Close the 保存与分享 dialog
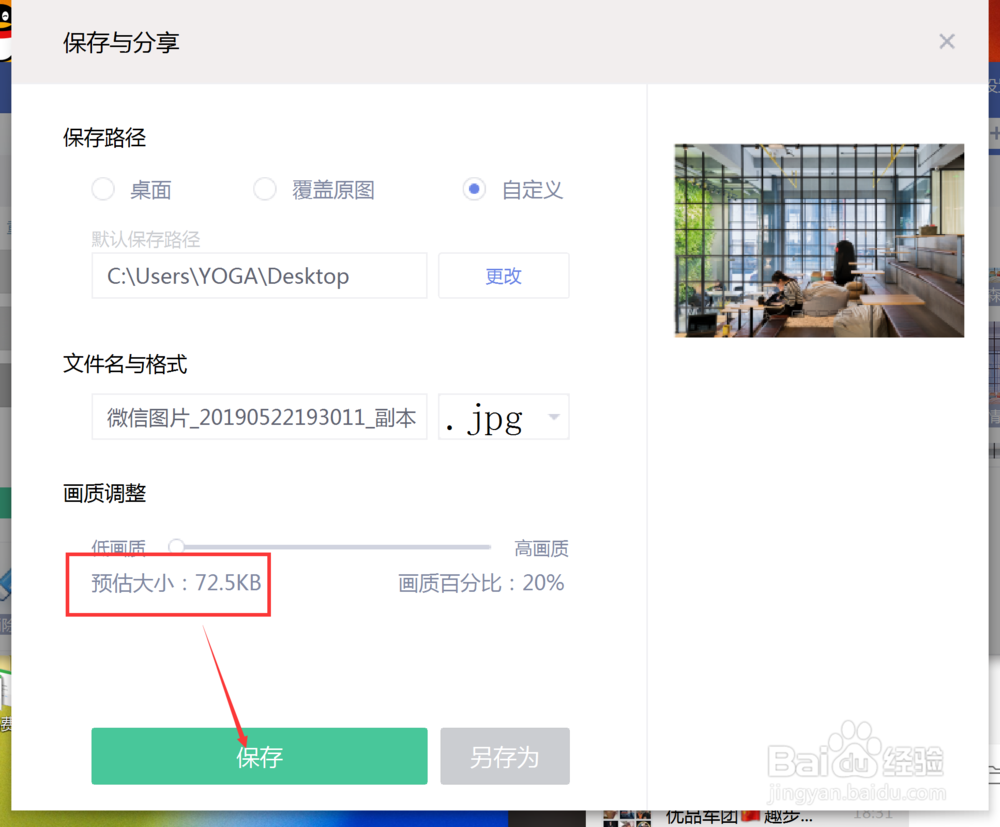The width and height of the screenshot is (1000, 827). click(946, 41)
